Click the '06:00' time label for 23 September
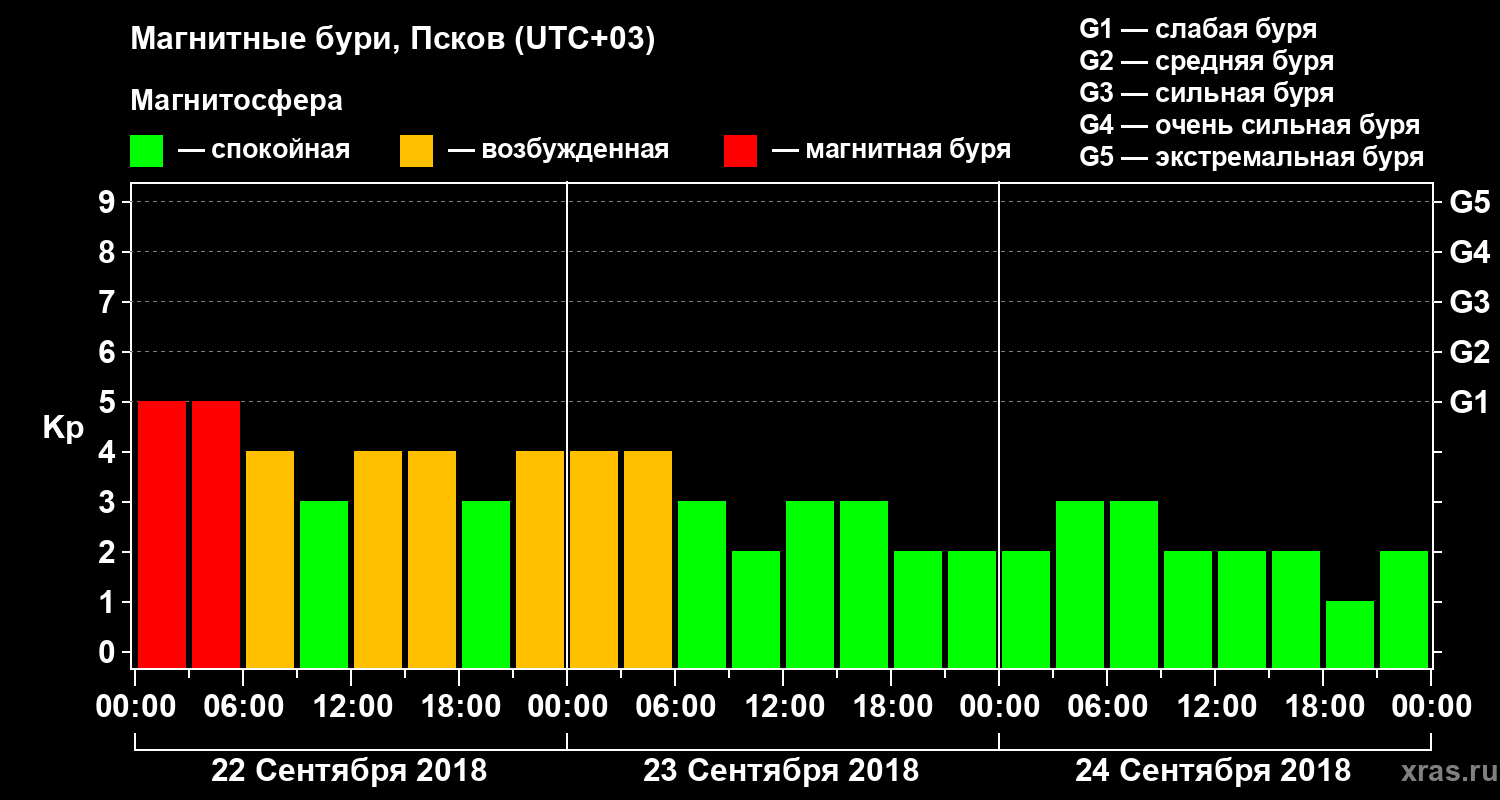The image size is (1500, 800). pyautogui.click(x=674, y=707)
